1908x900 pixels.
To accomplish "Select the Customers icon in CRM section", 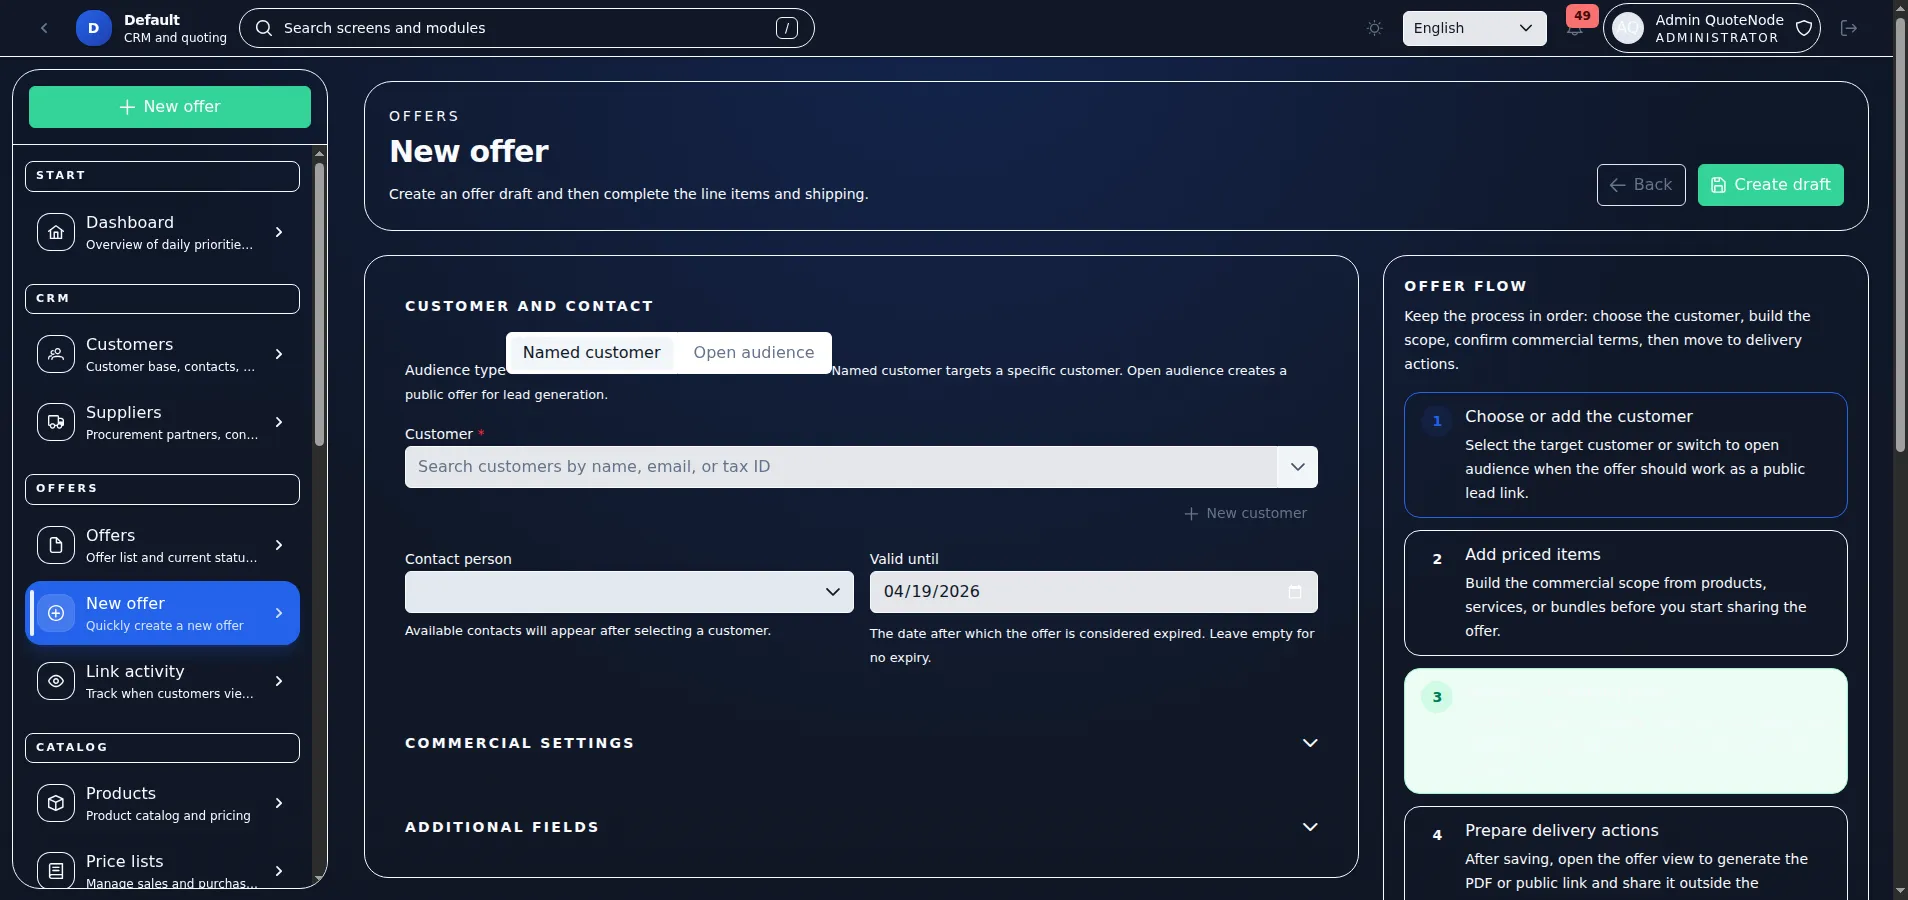I will point(57,354).
